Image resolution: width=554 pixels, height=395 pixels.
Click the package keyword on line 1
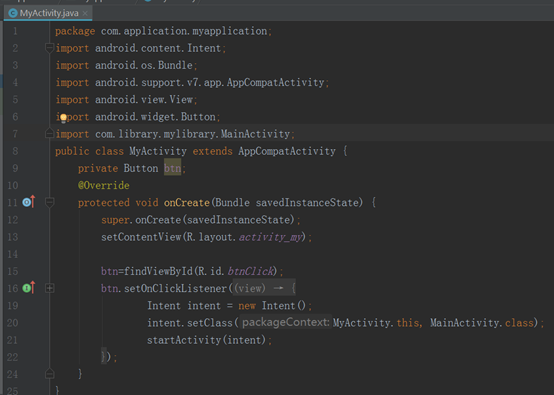pos(75,31)
